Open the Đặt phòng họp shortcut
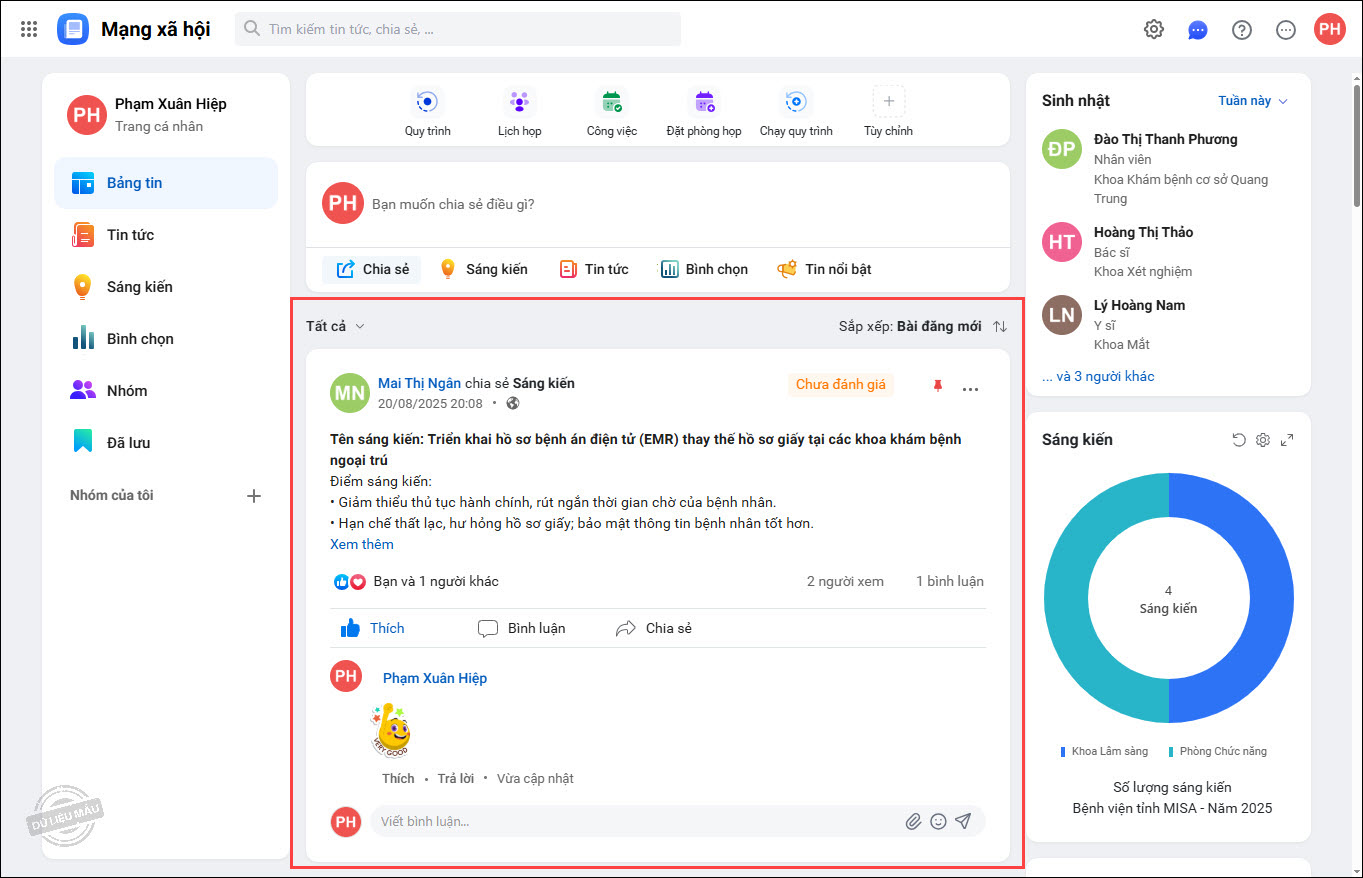This screenshot has height=878, width=1363. click(x=704, y=112)
